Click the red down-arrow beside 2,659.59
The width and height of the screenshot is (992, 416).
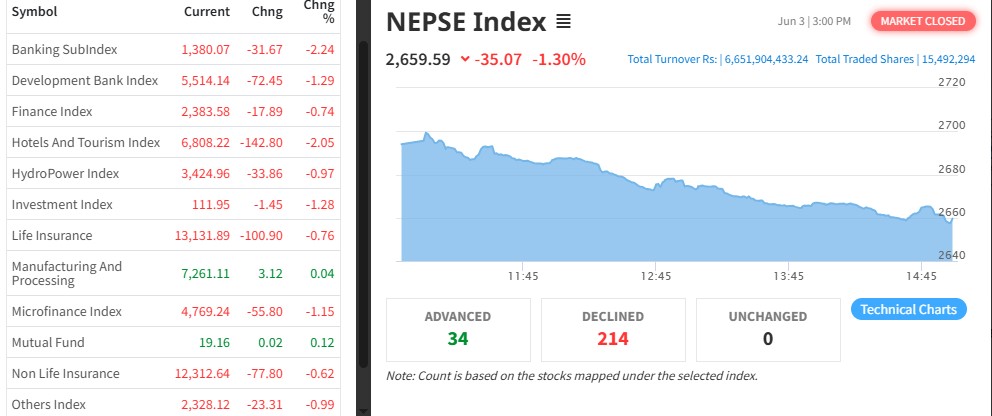(x=465, y=59)
